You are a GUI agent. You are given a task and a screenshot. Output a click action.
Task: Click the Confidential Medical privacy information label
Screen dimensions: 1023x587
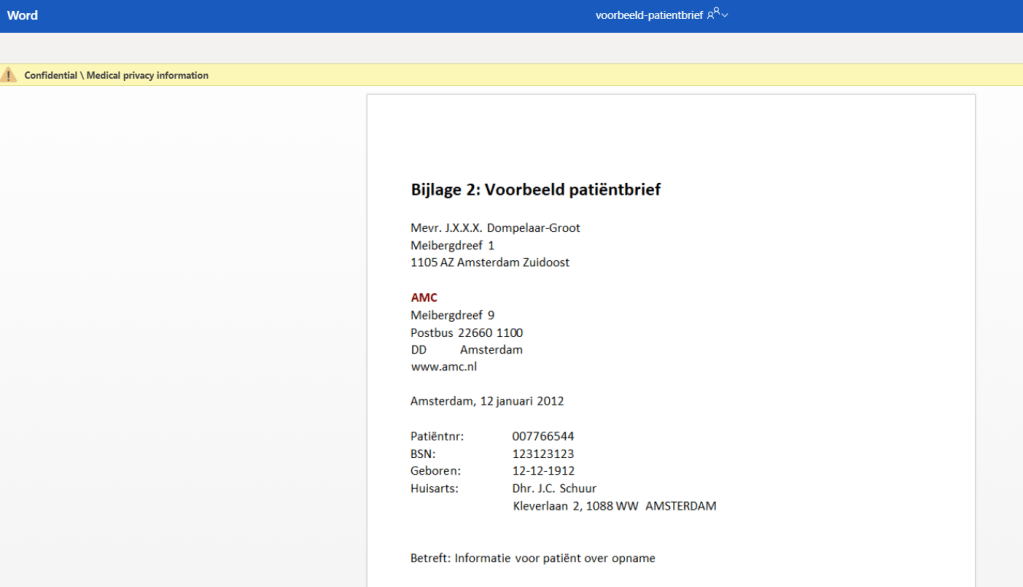tap(116, 75)
